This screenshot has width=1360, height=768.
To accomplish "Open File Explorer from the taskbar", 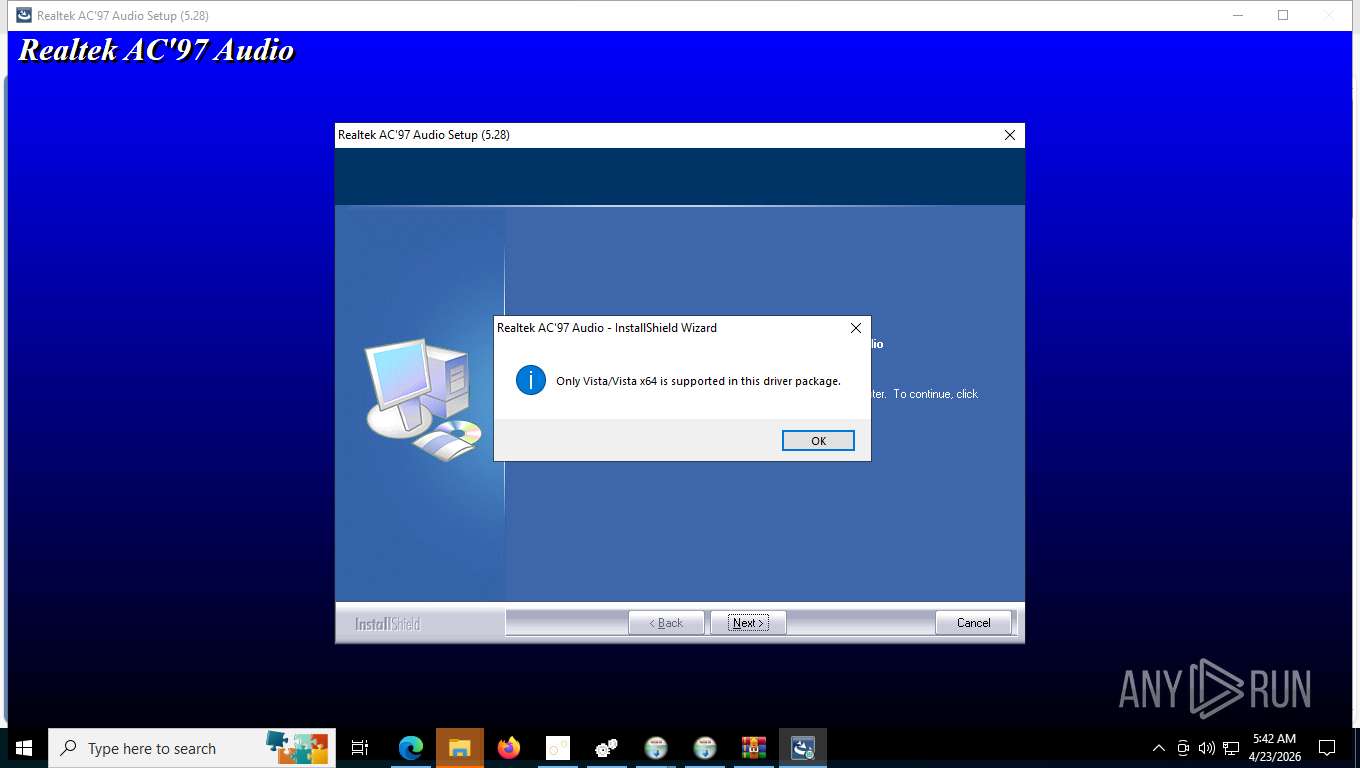I will (x=459, y=748).
